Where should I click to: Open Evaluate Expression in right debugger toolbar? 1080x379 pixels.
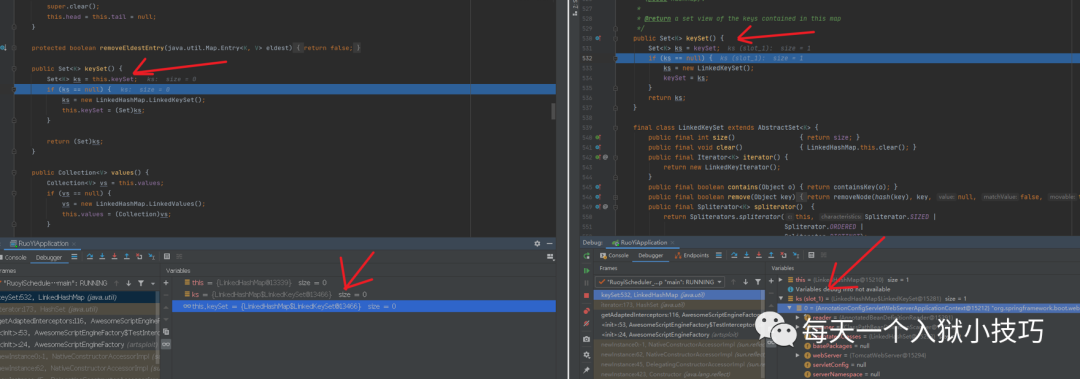click(811, 255)
